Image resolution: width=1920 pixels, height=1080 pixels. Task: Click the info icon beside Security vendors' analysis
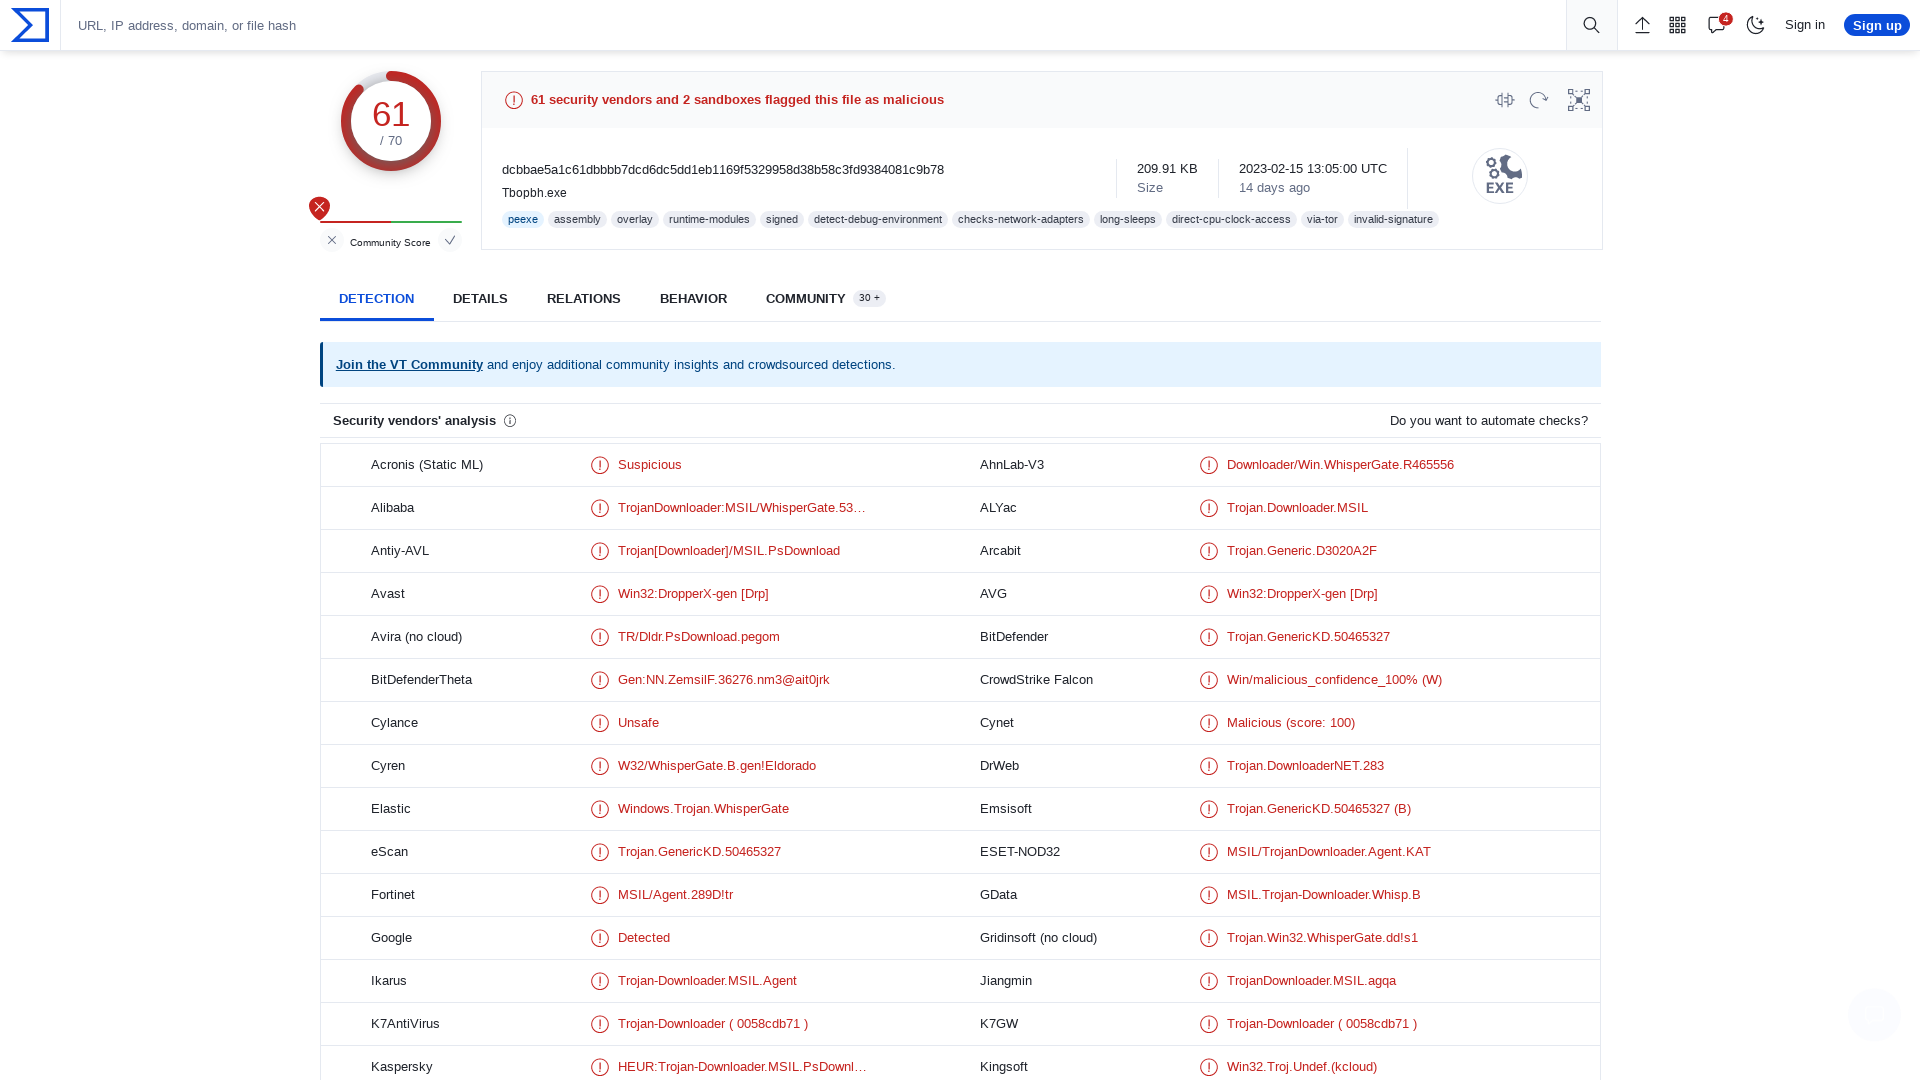point(510,421)
